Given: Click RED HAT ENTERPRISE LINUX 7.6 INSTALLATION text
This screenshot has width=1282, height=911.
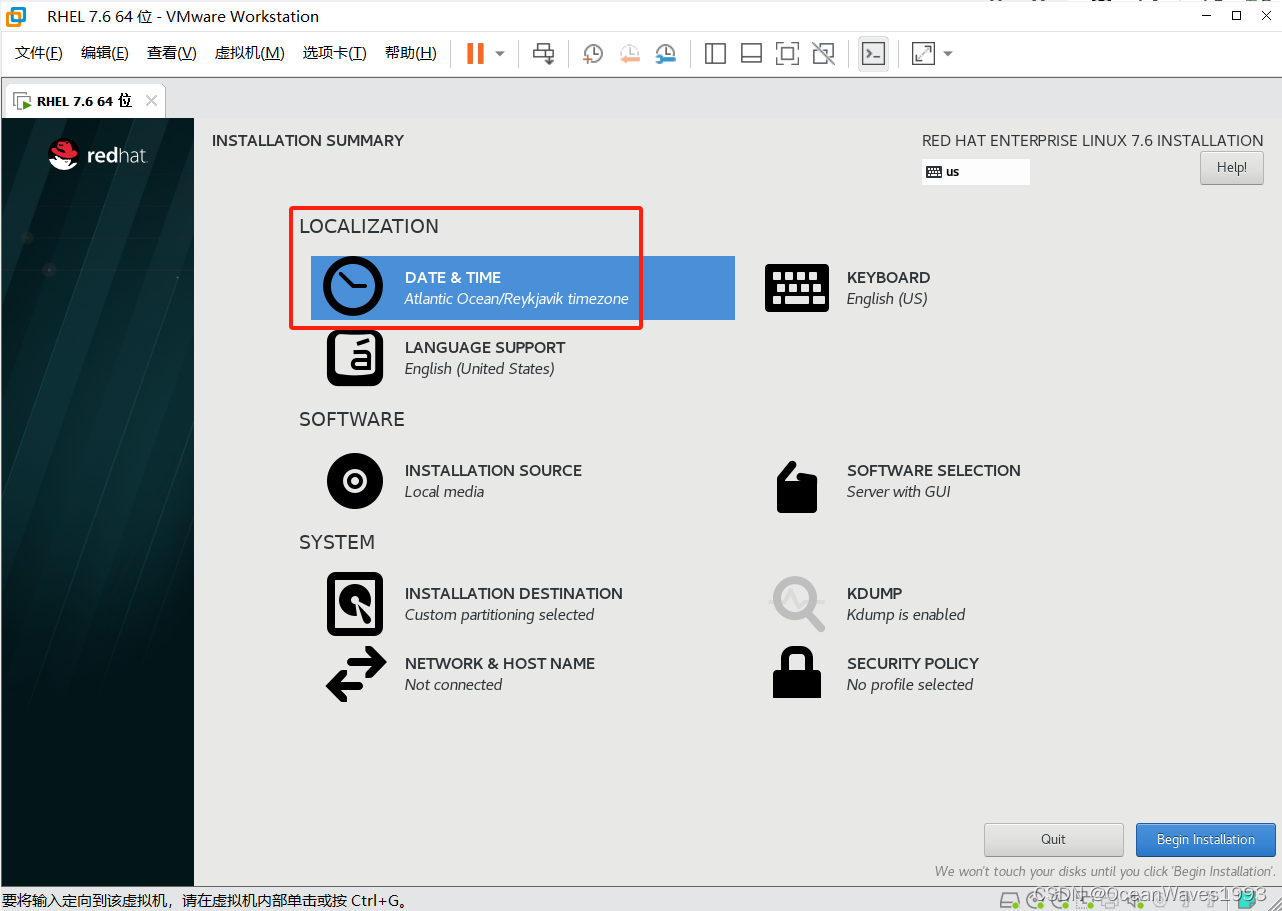Looking at the screenshot, I should pyautogui.click(x=1093, y=141).
